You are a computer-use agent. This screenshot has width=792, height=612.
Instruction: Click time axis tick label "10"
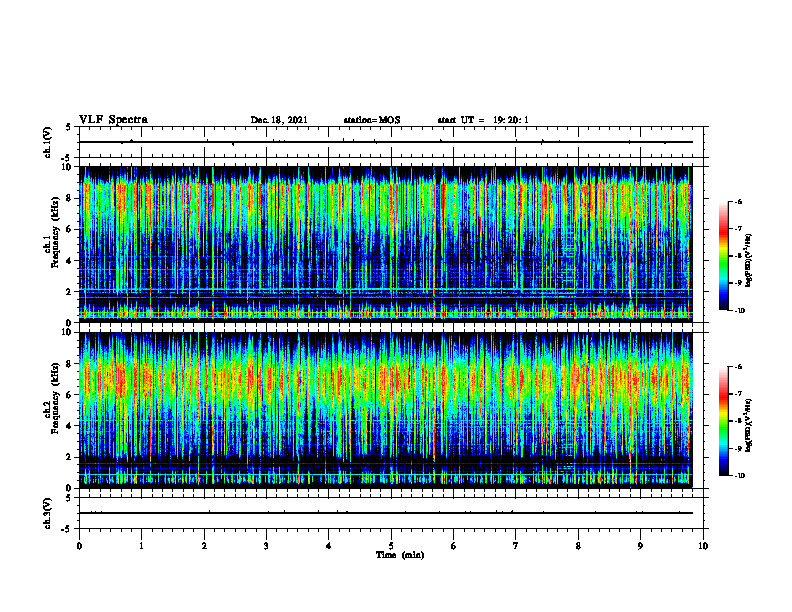point(703,546)
